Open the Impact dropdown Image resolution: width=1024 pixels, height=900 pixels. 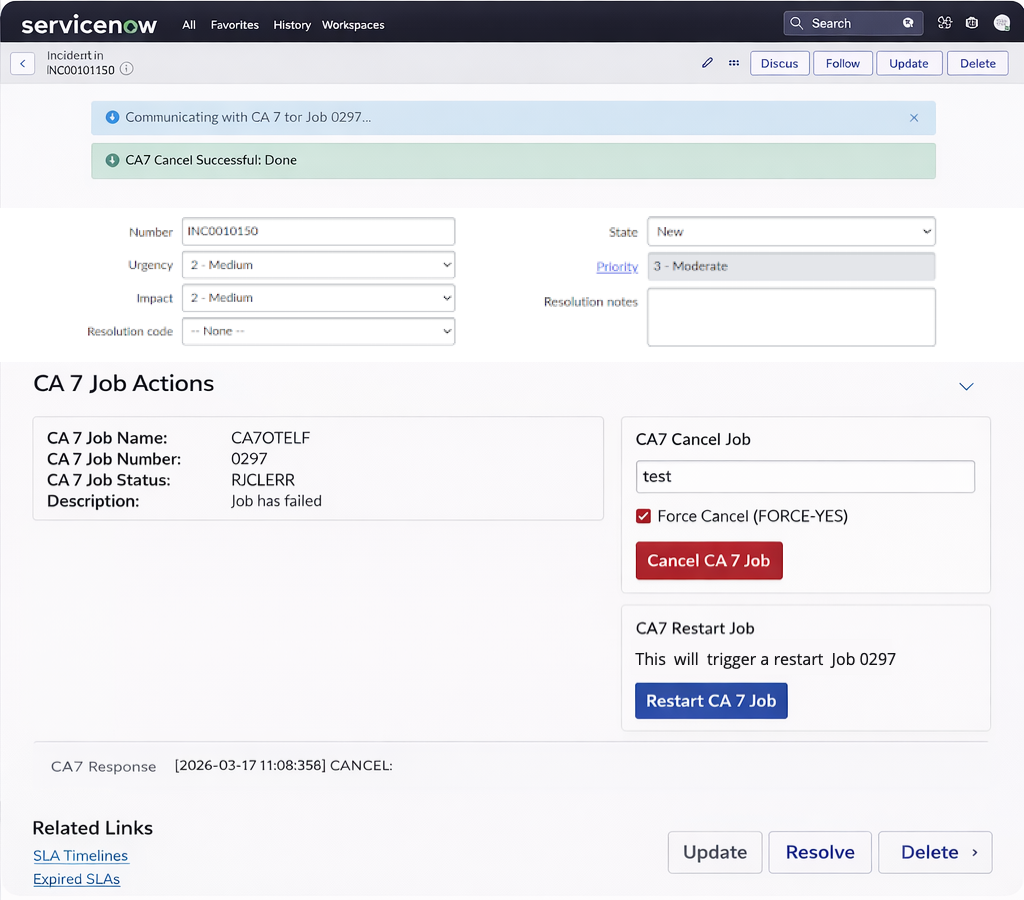pos(319,298)
